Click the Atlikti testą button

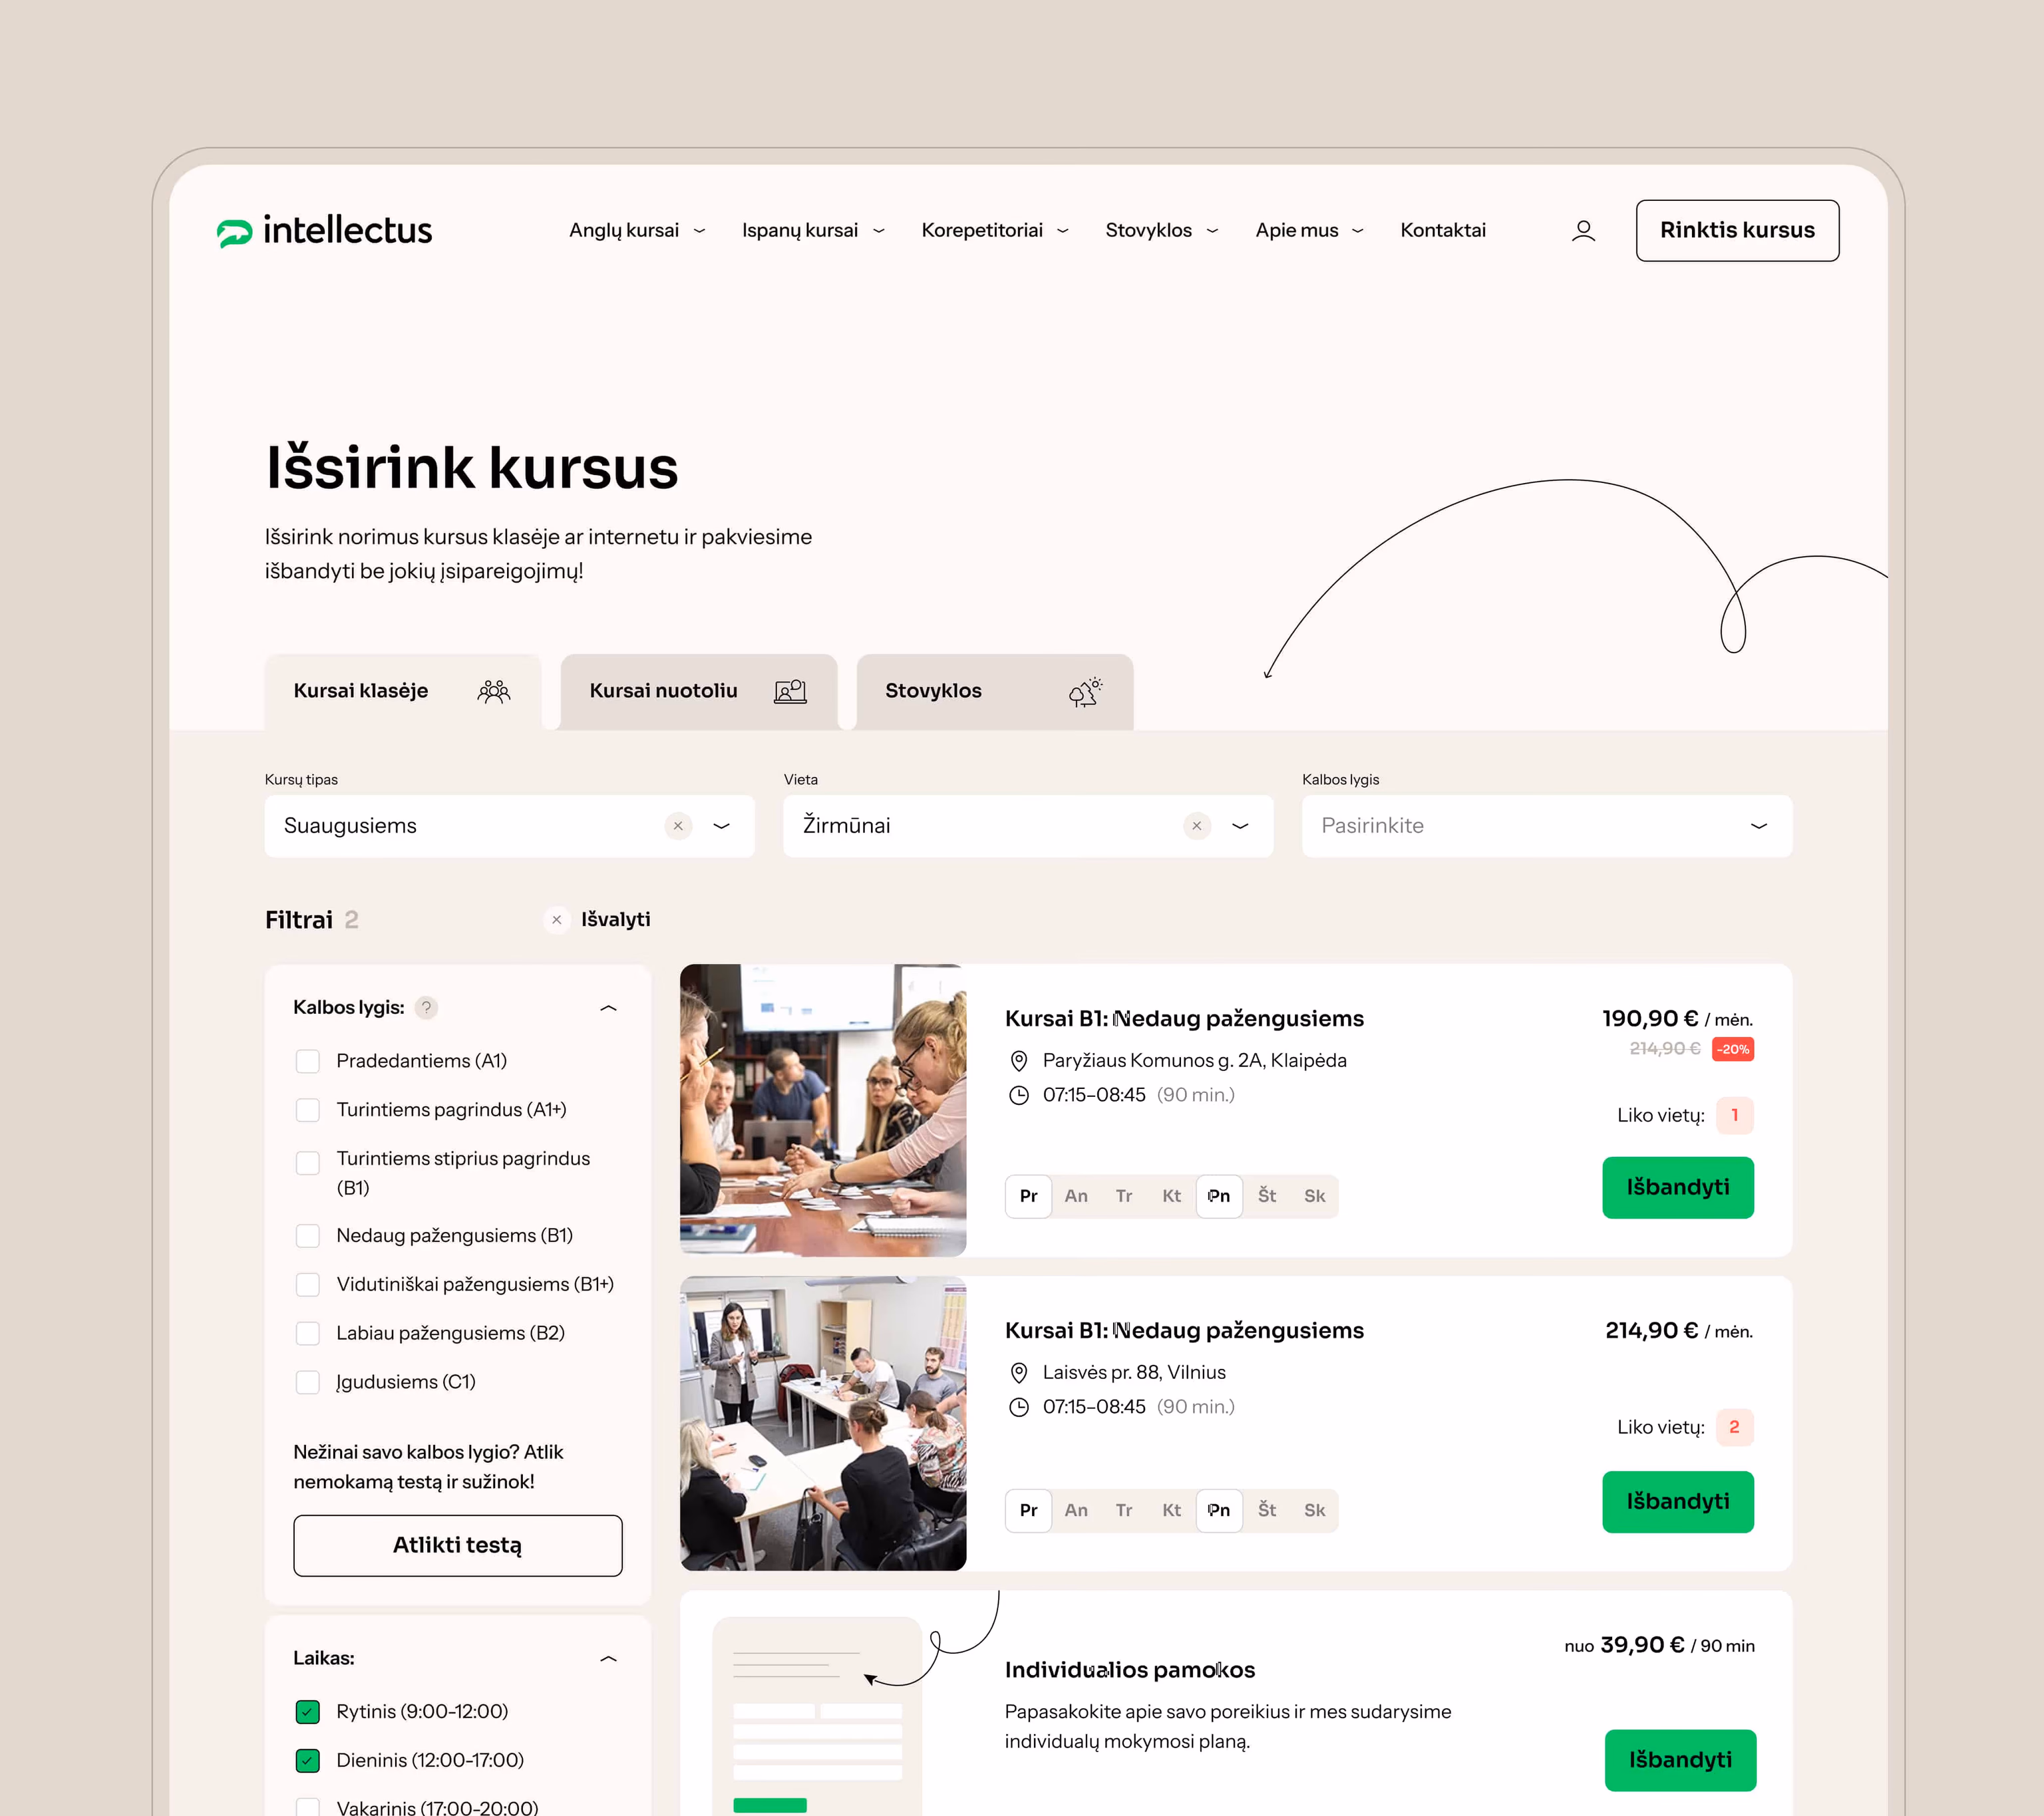point(458,1546)
